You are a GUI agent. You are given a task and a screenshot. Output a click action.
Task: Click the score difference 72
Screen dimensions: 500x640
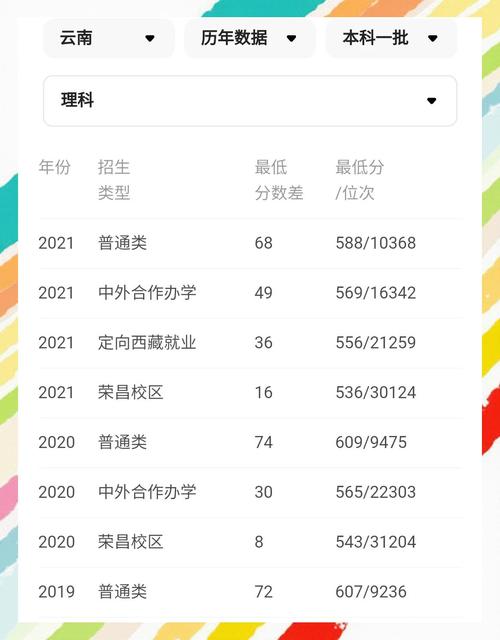pos(264,592)
